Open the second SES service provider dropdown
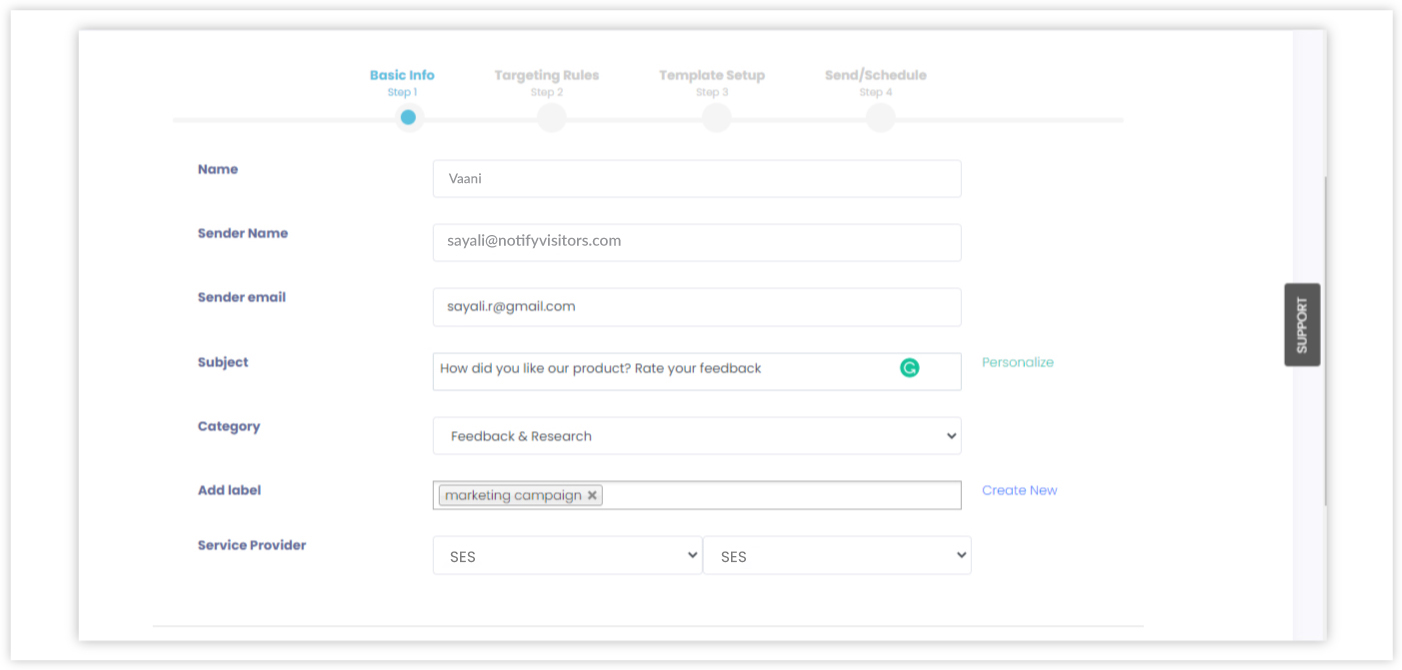 [837, 556]
